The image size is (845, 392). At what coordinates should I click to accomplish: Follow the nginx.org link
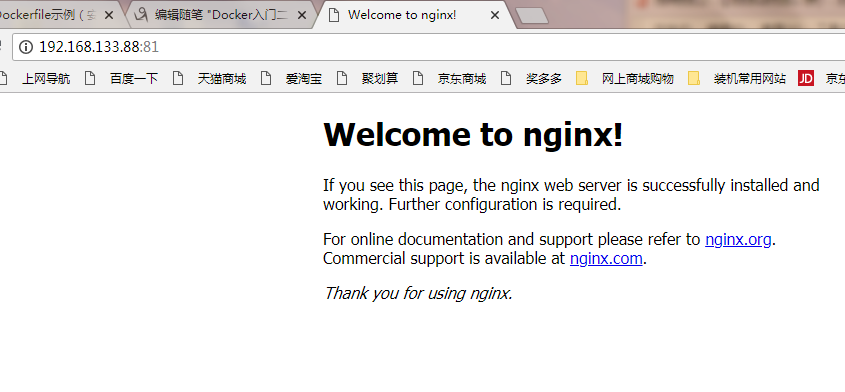738,239
